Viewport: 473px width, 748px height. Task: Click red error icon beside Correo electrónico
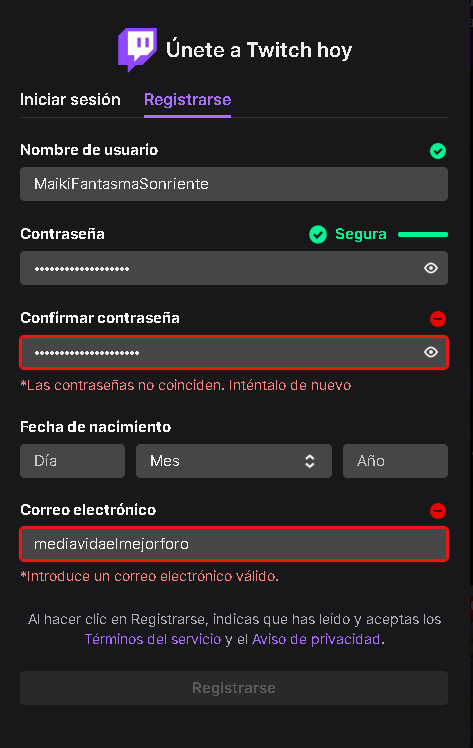(438, 511)
